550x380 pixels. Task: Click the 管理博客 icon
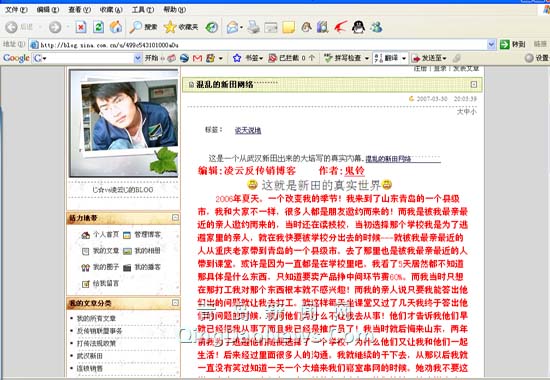[127, 235]
